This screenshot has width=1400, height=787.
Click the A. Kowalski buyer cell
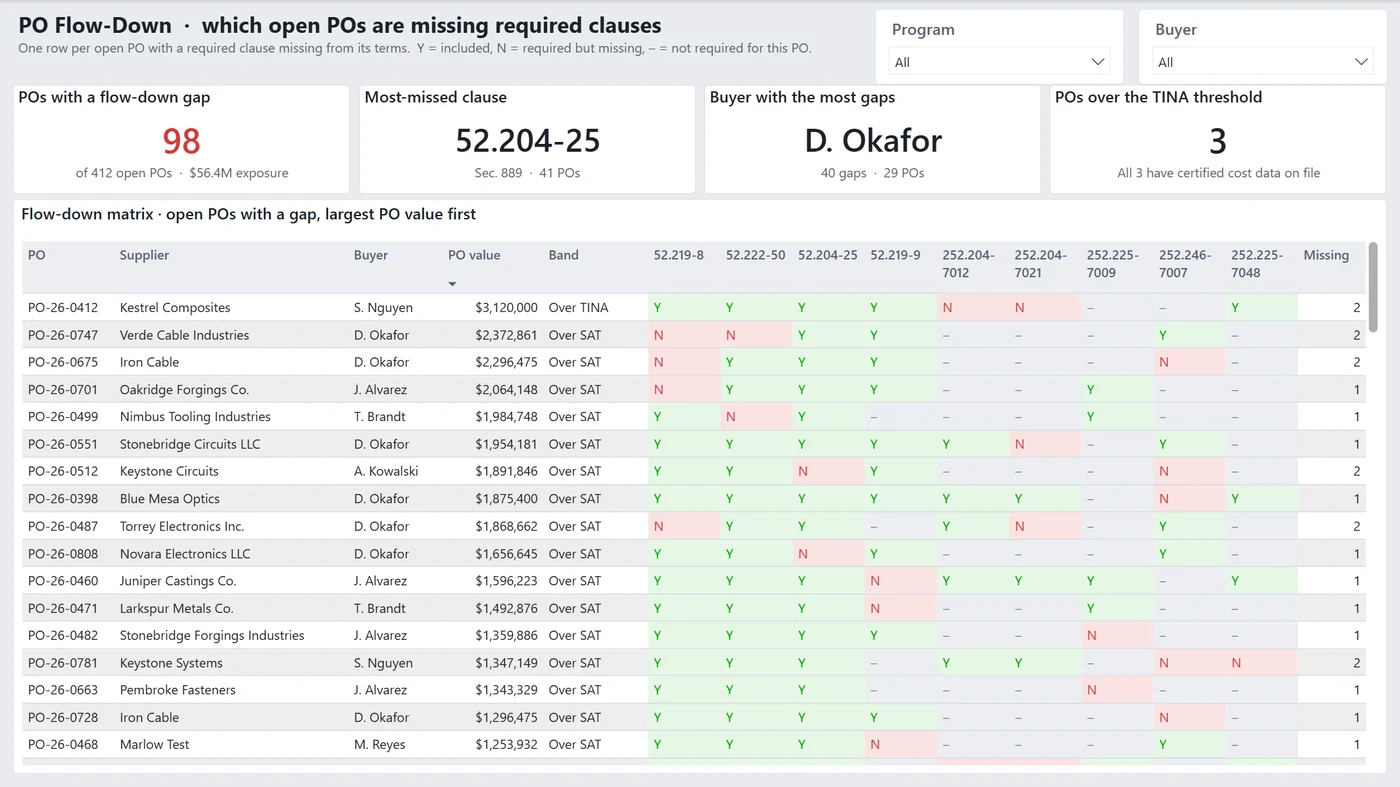386,471
